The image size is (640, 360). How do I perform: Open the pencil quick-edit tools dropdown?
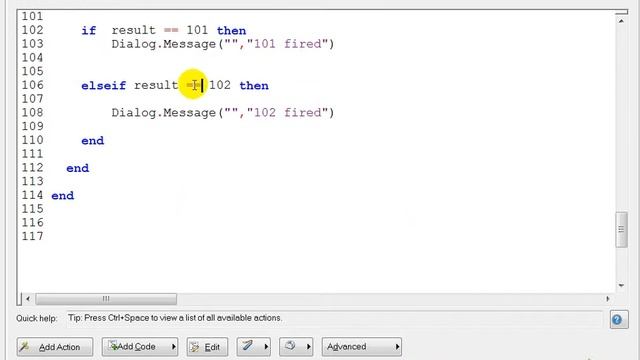pos(253,347)
